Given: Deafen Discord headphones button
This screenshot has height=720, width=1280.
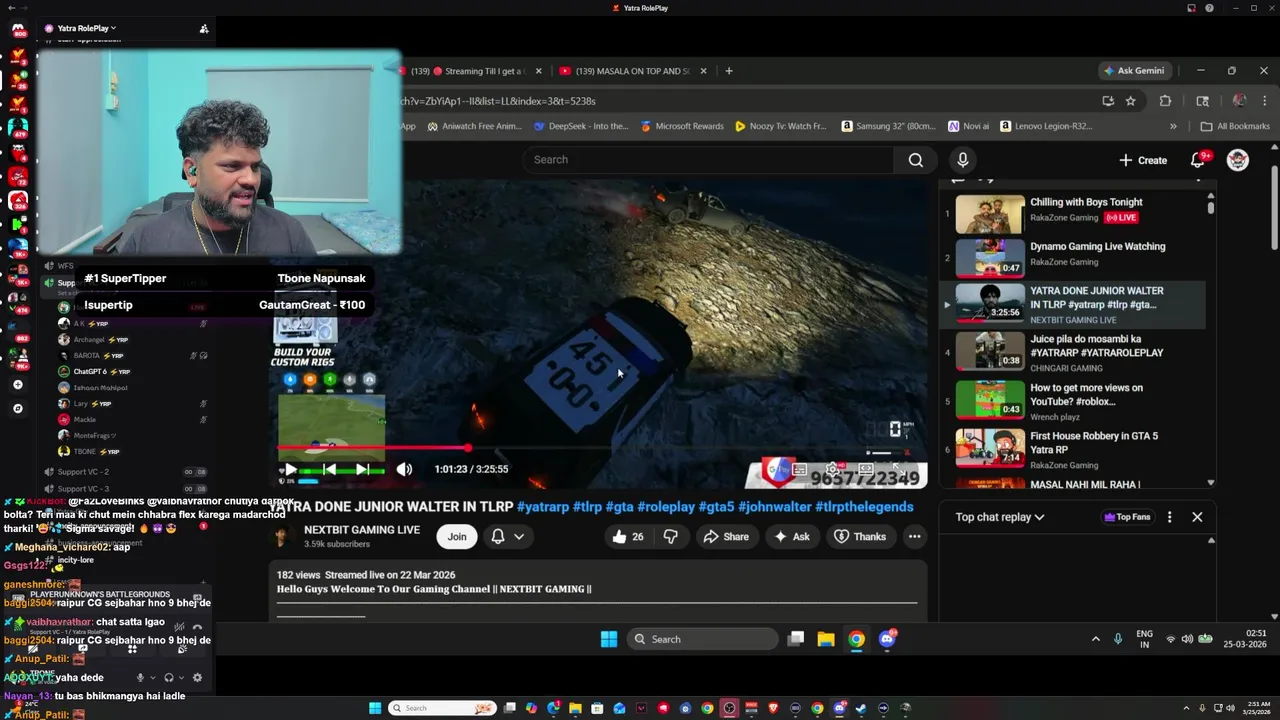Looking at the screenshot, I should tap(169, 677).
